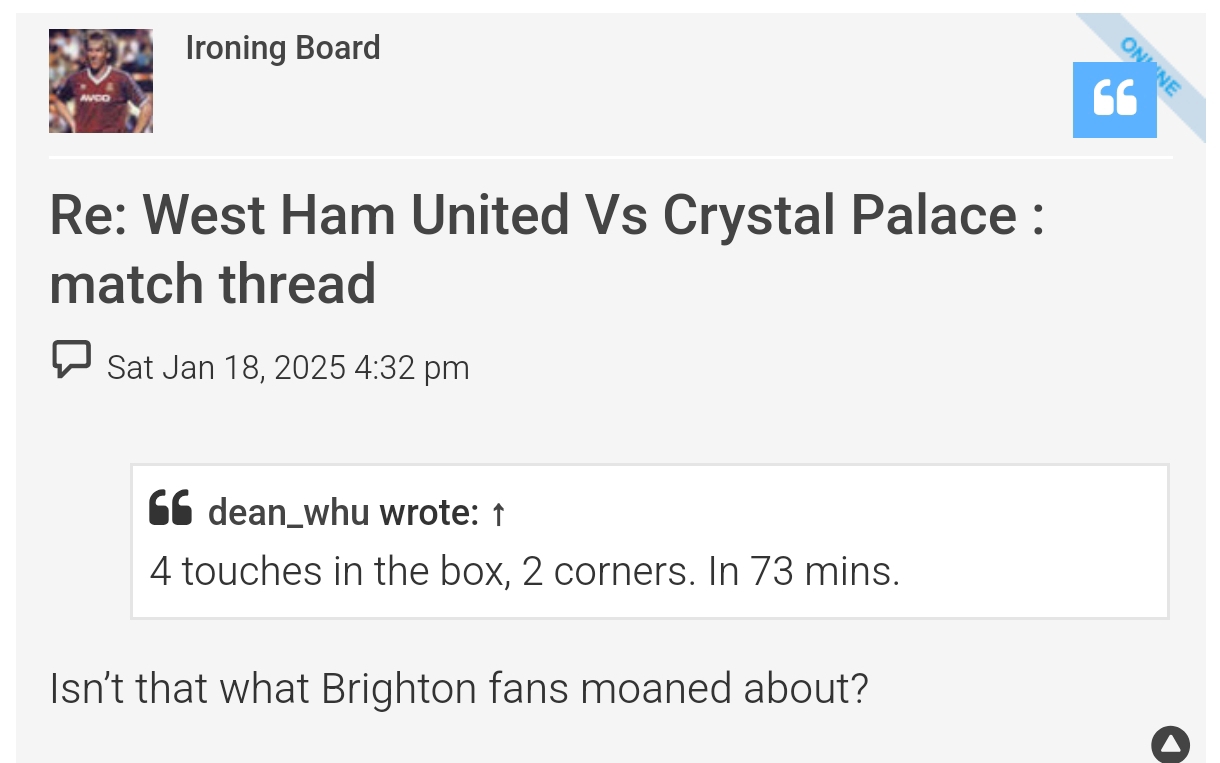This screenshot has width=1220, height=763.
Task: Click the quotation mark icon in the blockquote
Action: pyautogui.click(x=170, y=508)
